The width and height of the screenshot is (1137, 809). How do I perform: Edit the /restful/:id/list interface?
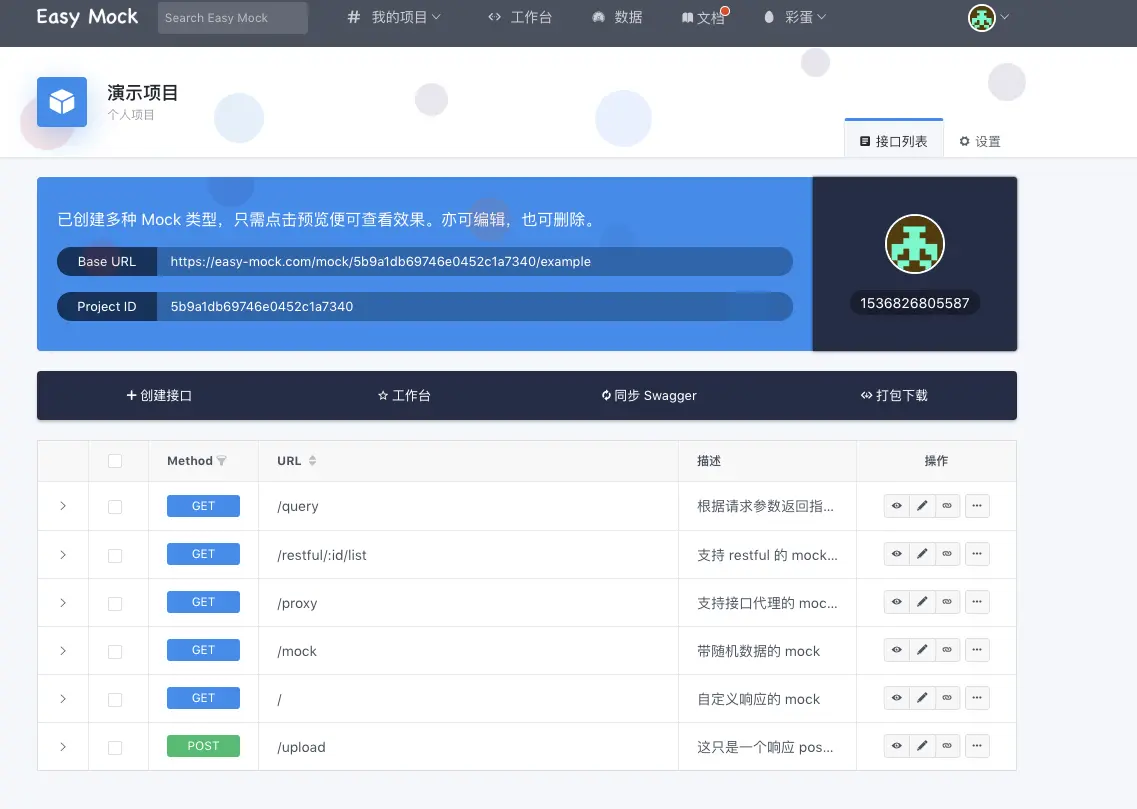(922, 554)
